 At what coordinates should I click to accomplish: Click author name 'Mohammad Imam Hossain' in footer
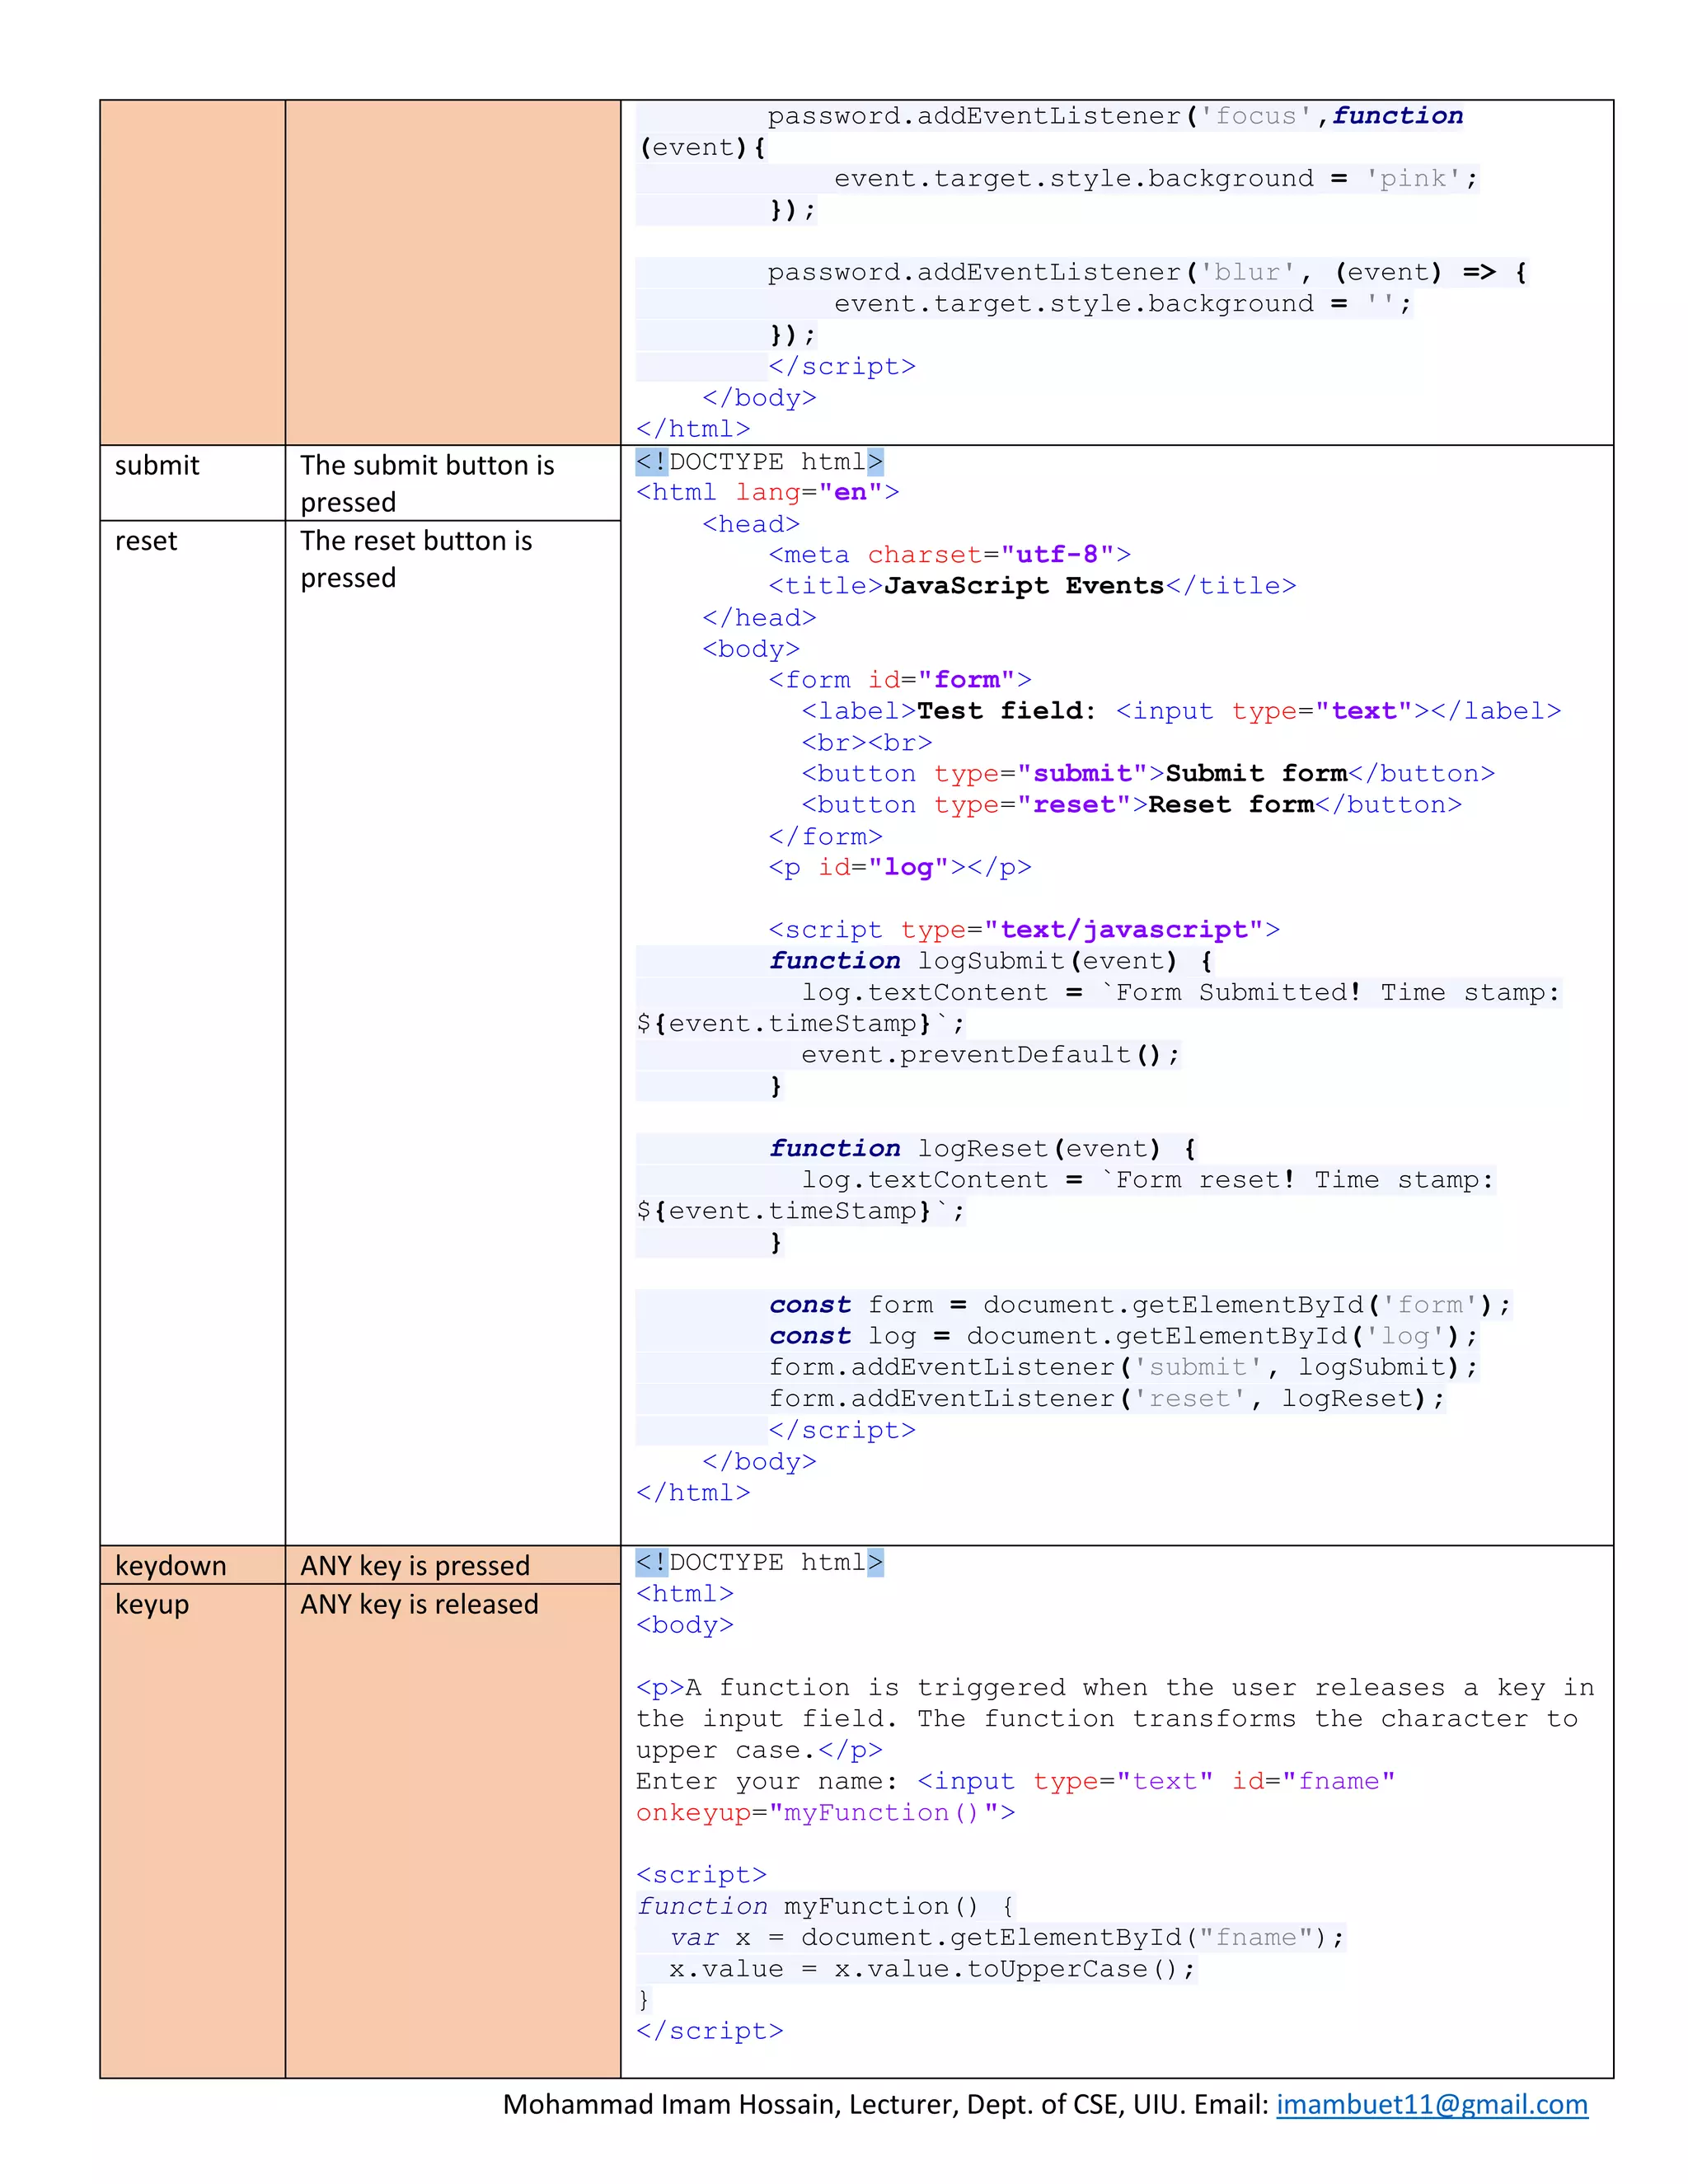670,2104
